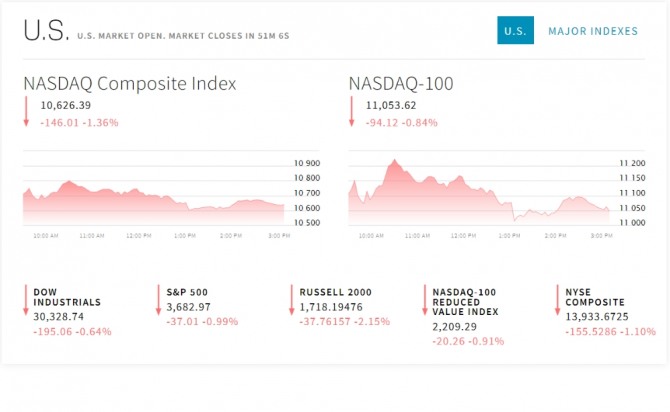Image resolution: width=670 pixels, height=412 pixels.
Task: Click the NASDAQ Composite down arrow icon
Action: (27, 111)
